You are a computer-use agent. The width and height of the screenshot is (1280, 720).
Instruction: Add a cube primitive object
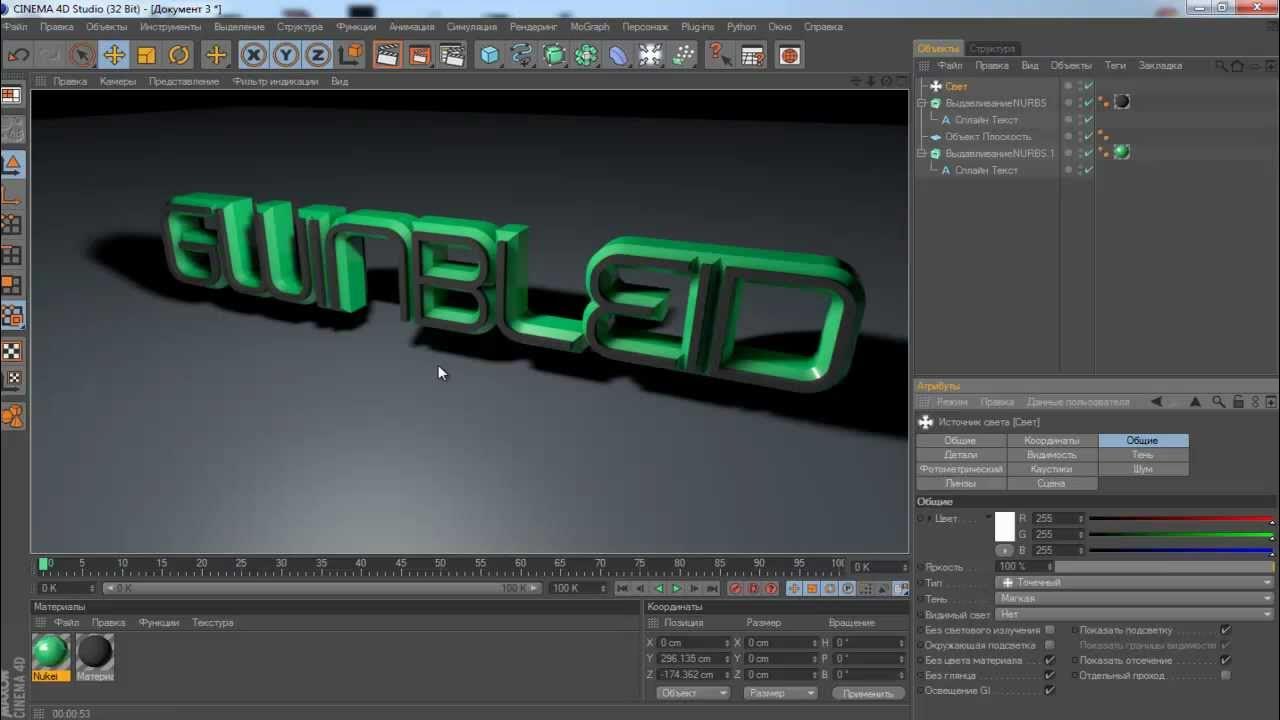(490, 56)
